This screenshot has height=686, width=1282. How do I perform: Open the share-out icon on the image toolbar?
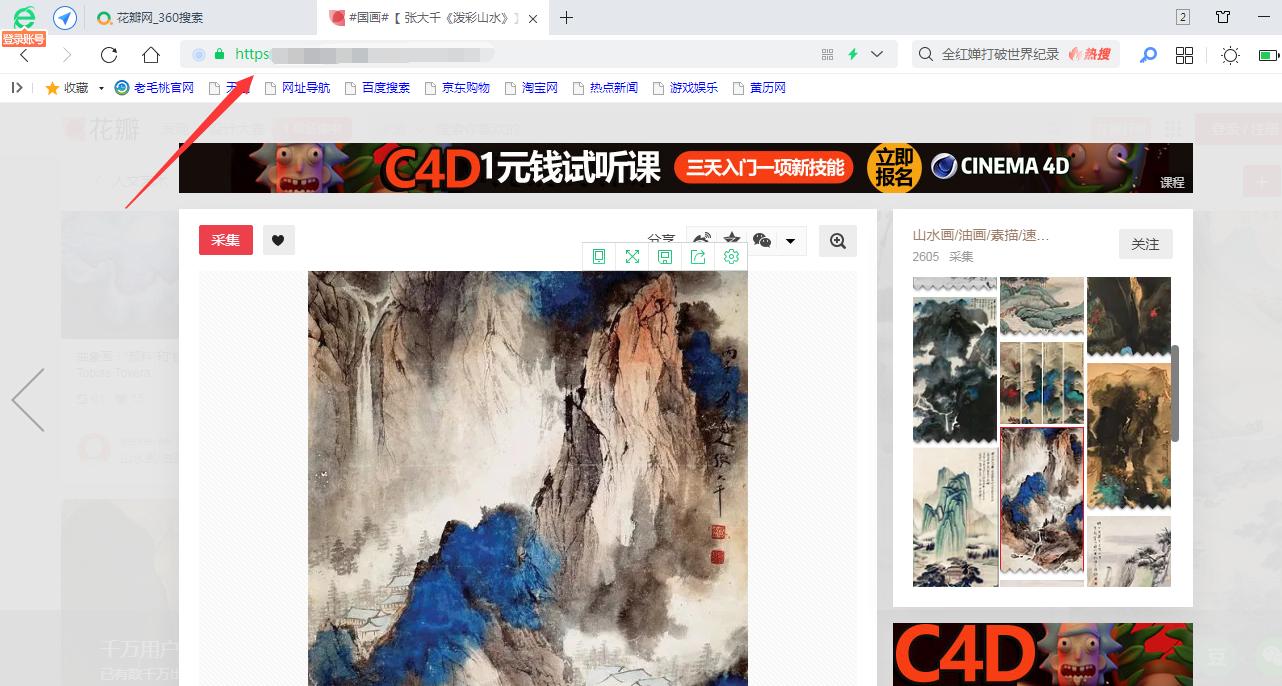pos(698,256)
